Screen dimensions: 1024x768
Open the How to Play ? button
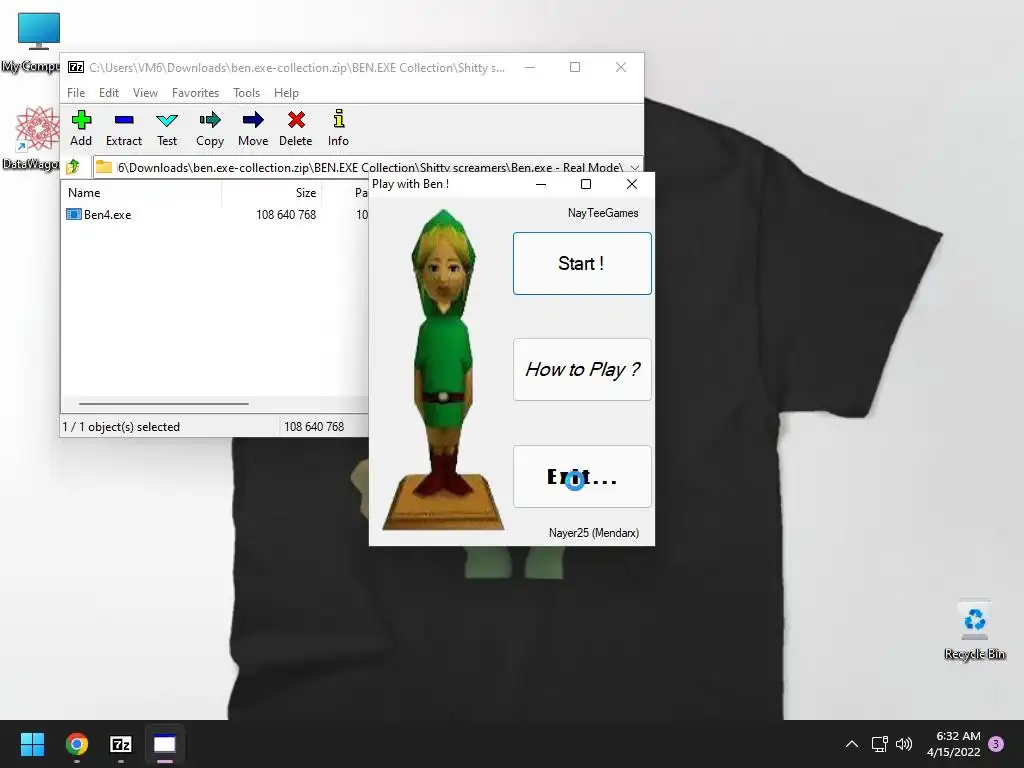coord(582,370)
